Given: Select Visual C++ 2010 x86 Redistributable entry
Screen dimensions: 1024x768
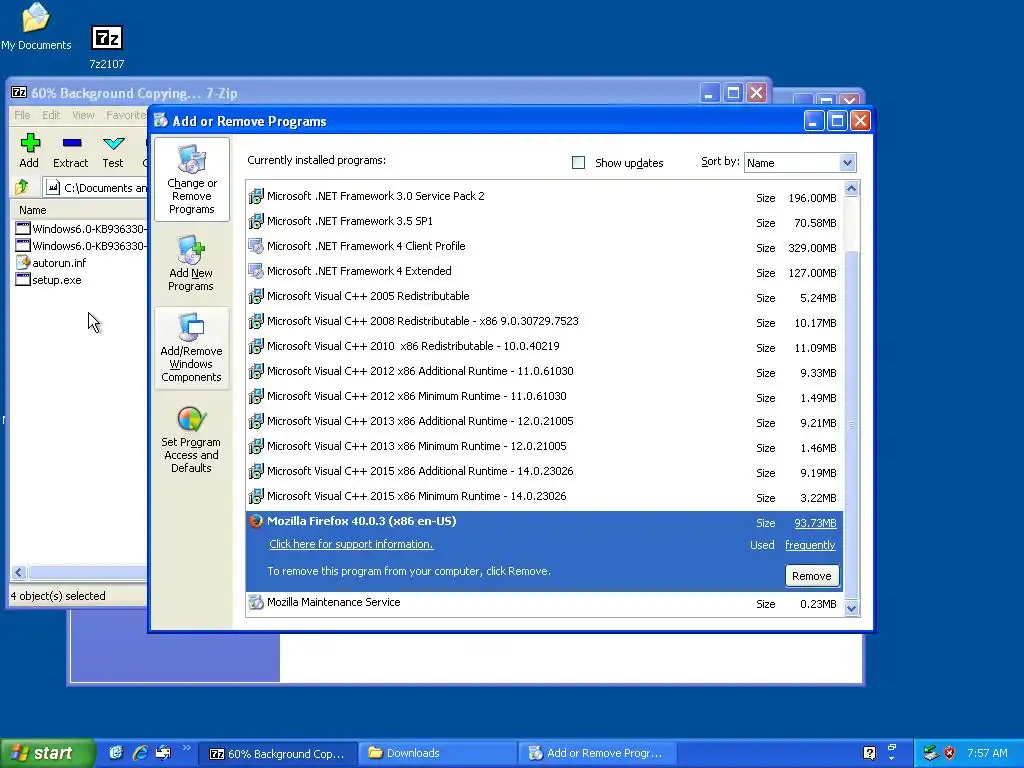Looking at the screenshot, I should pyautogui.click(x=544, y=346).
